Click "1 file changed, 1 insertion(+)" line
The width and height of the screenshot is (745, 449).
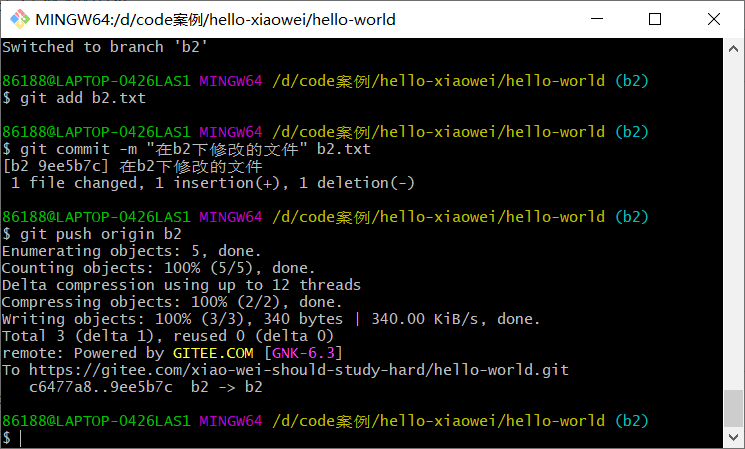pos(213,183)
